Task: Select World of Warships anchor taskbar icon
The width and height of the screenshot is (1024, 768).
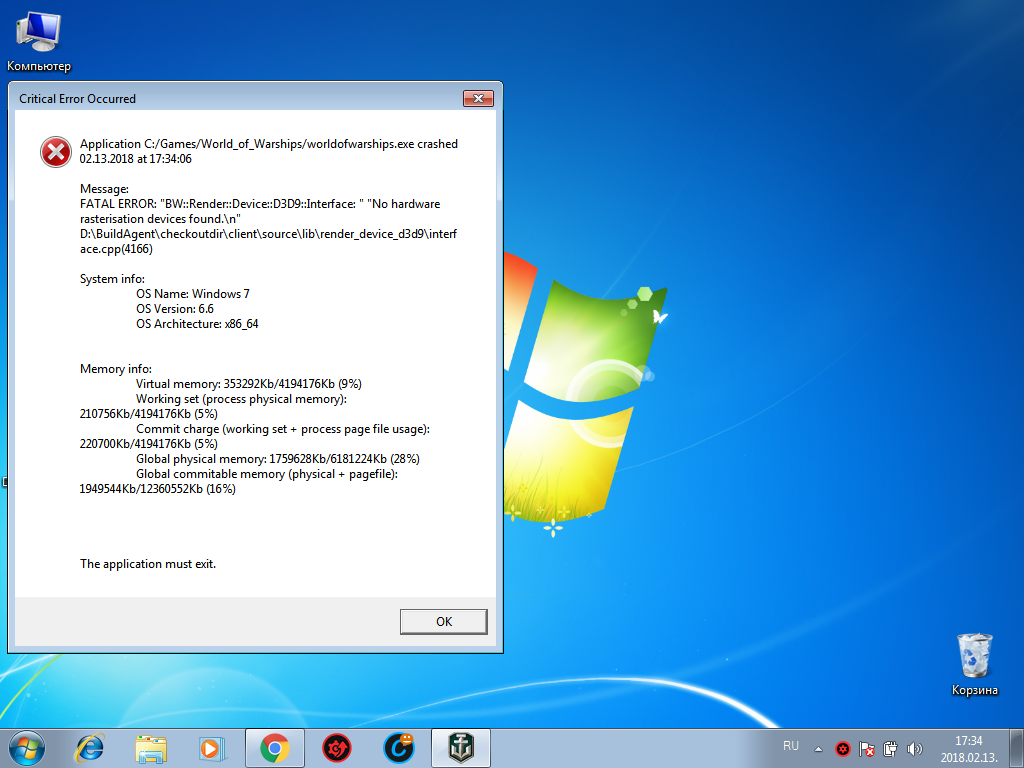Action: [461, 748]
